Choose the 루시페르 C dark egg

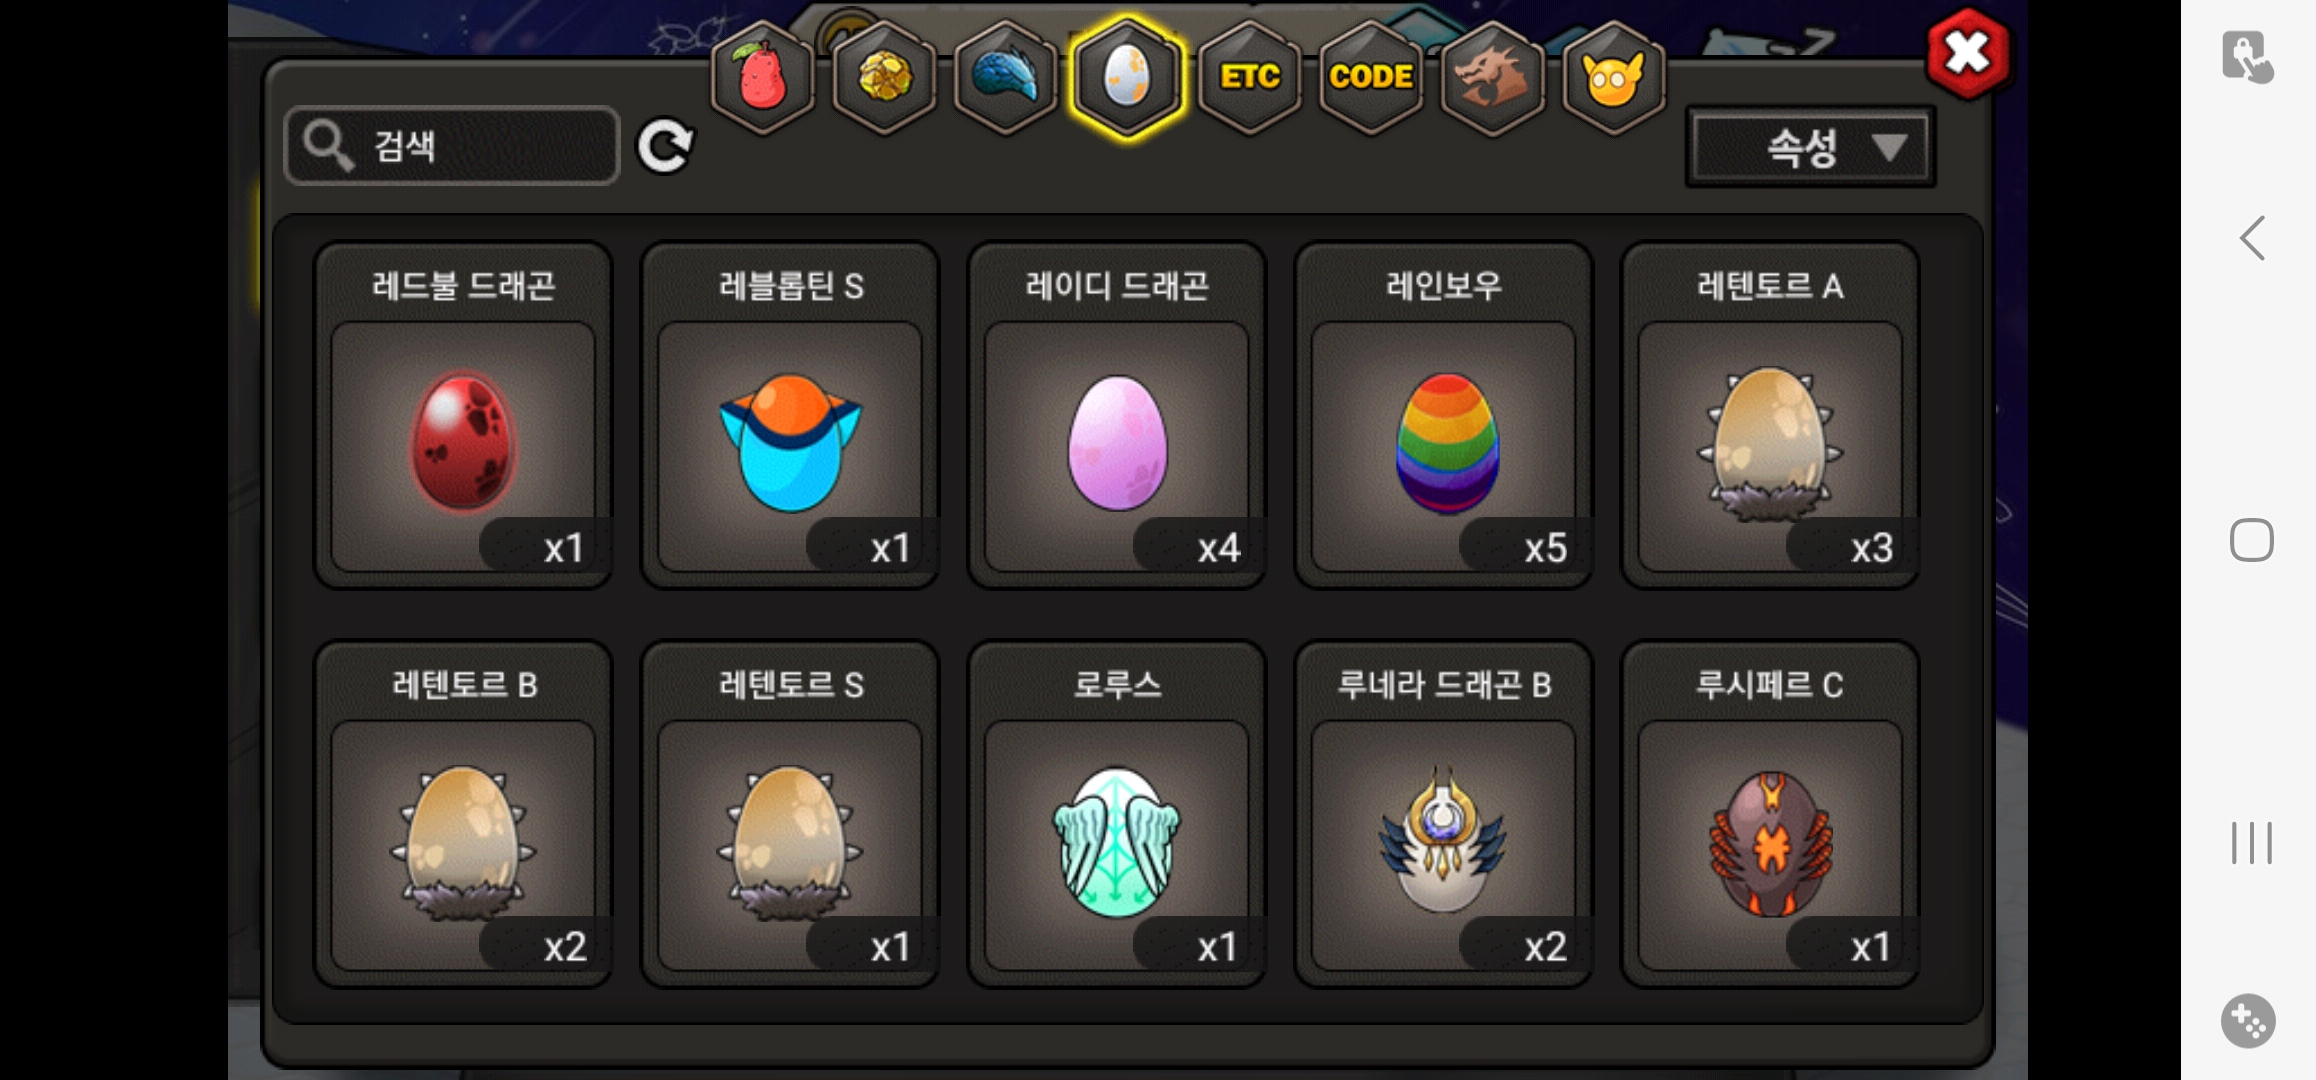click(1770, 814)
